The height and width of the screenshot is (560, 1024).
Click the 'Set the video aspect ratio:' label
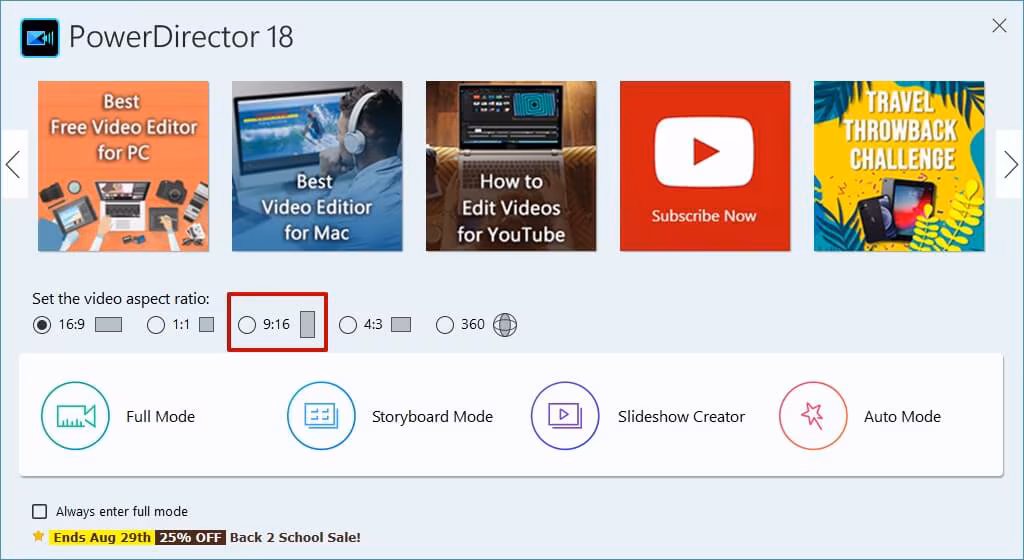121,298
